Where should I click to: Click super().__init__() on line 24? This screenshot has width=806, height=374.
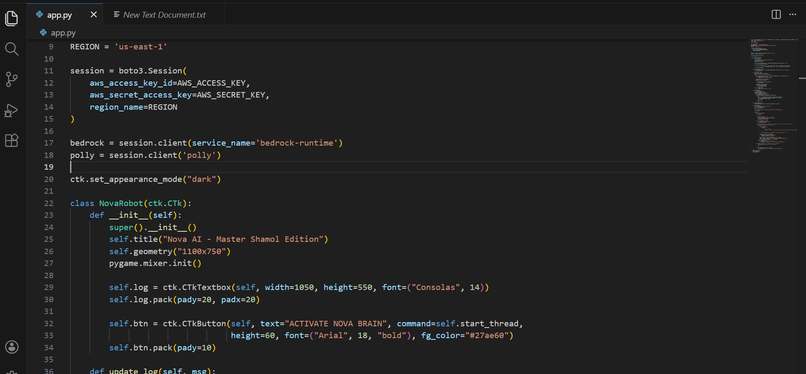click(x=153, y=227)
